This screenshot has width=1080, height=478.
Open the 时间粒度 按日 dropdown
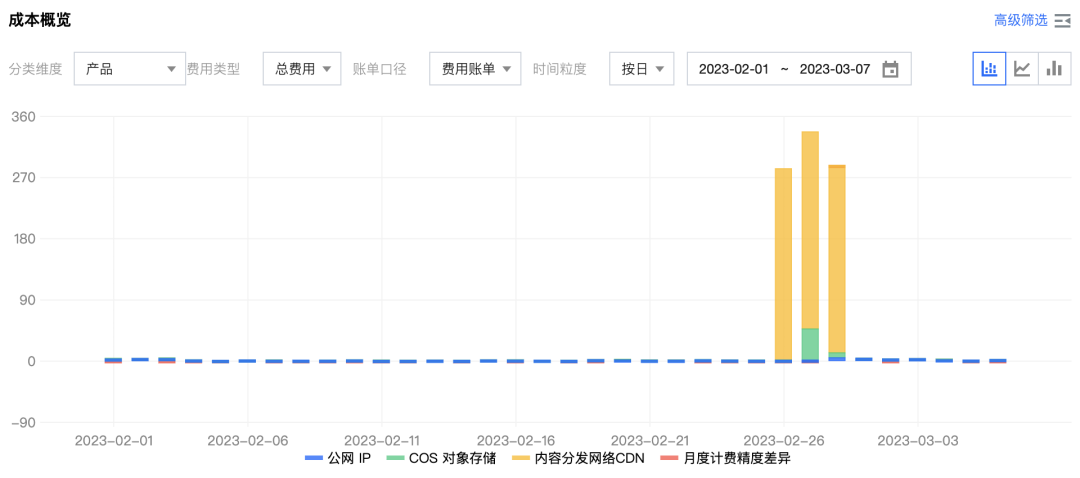tap(641, 69)
